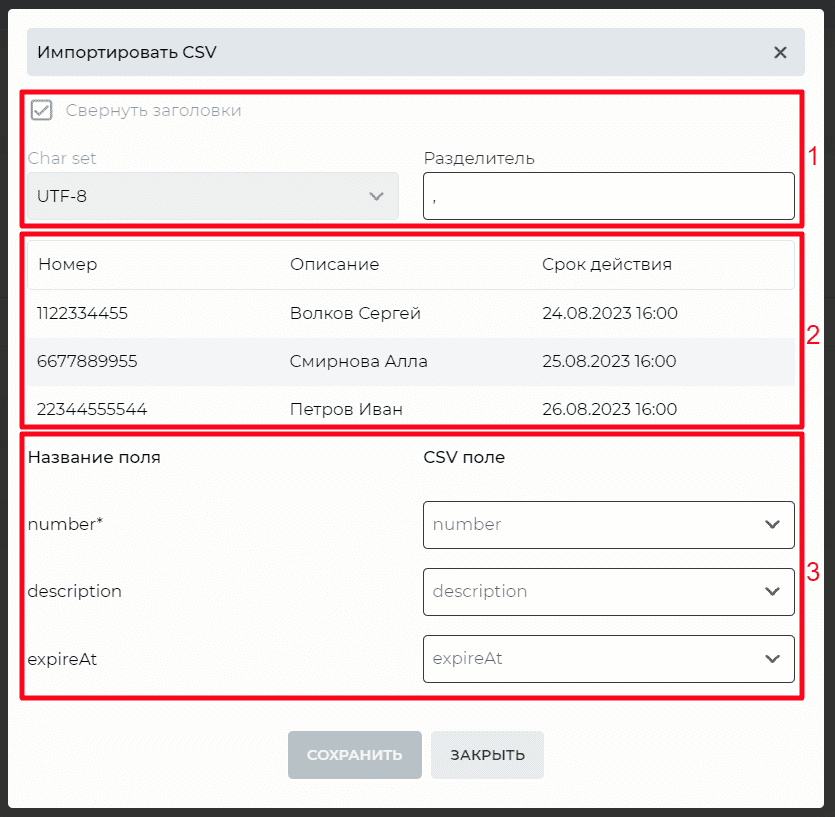Open the description CSV field dropdown
Viewport: 835px width, 817px height.
[x=609, y=592]
